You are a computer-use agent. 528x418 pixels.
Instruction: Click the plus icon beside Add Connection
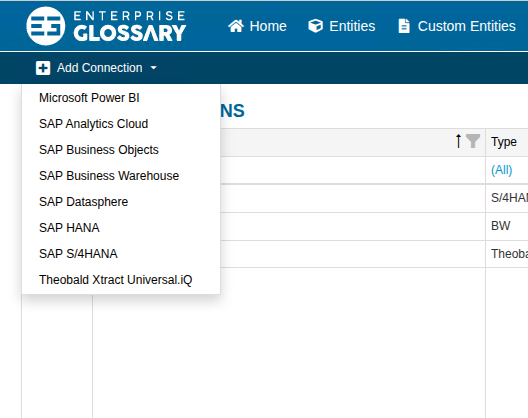(43, 68)
